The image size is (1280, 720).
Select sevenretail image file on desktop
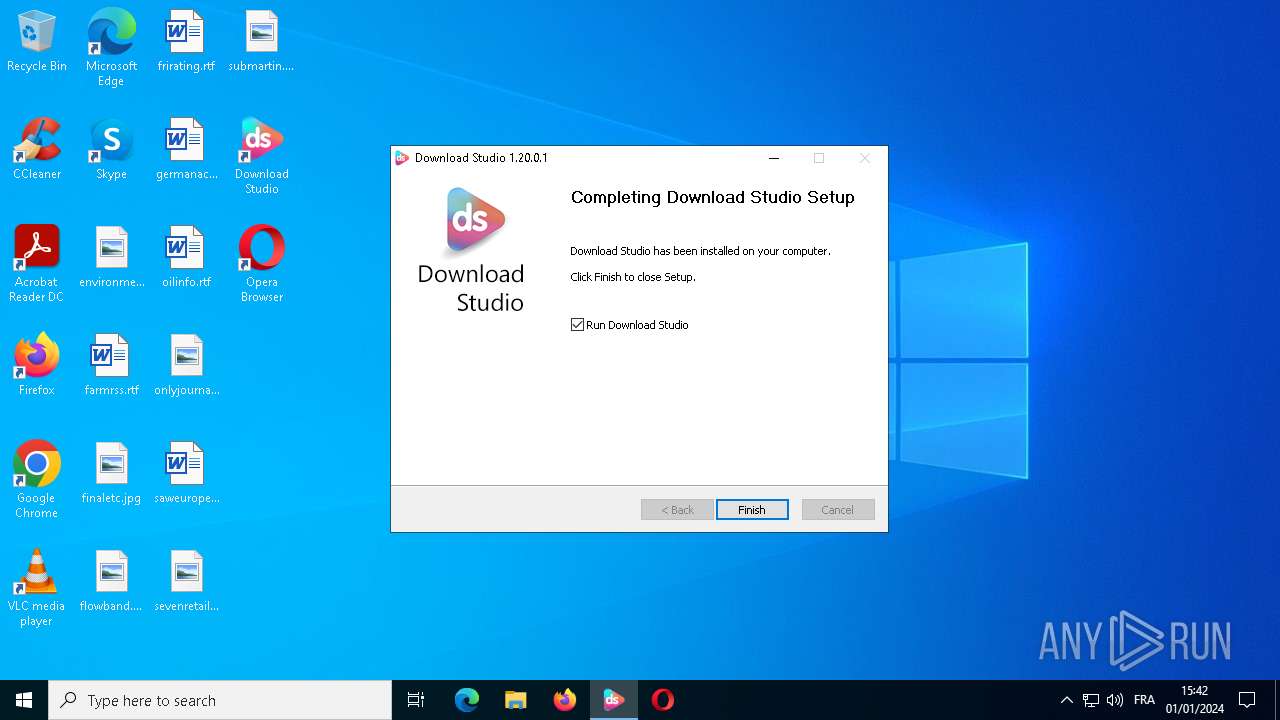pyautogui.click(x=186, y=582)
